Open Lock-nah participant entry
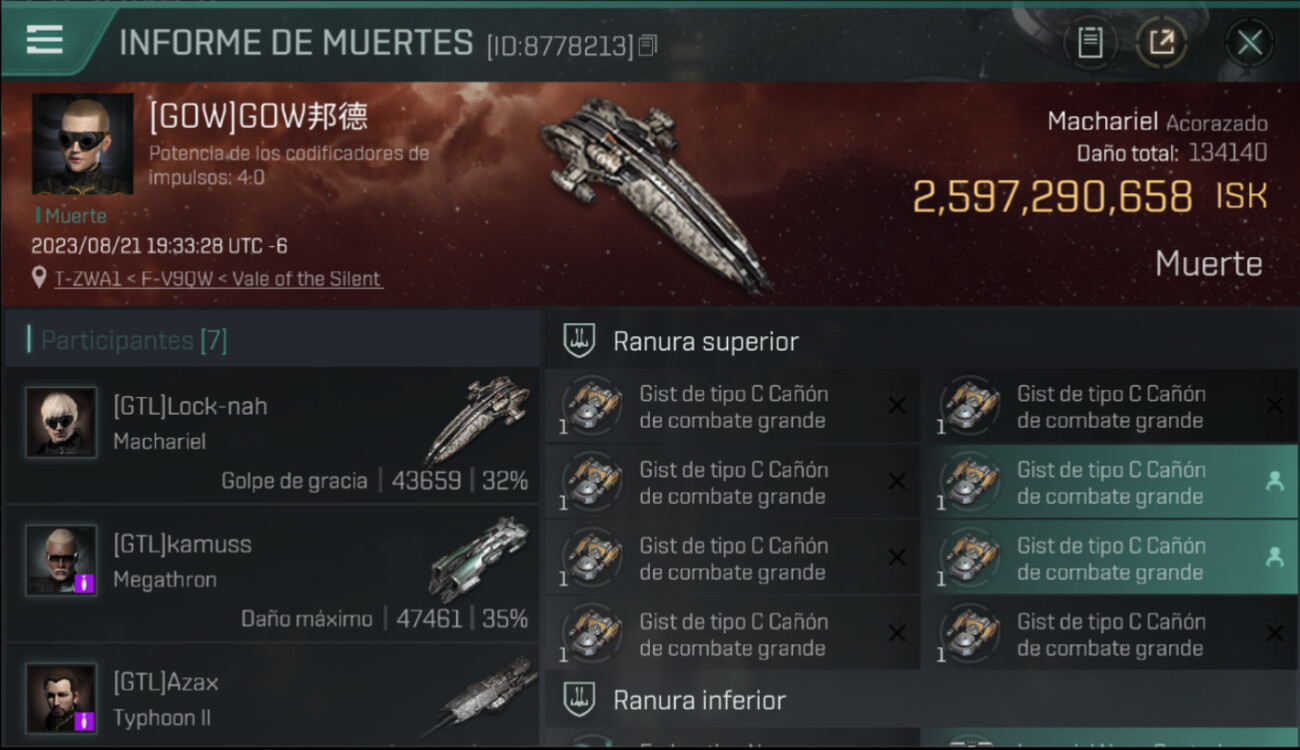The image size is (1300, 750). [272, 435]
